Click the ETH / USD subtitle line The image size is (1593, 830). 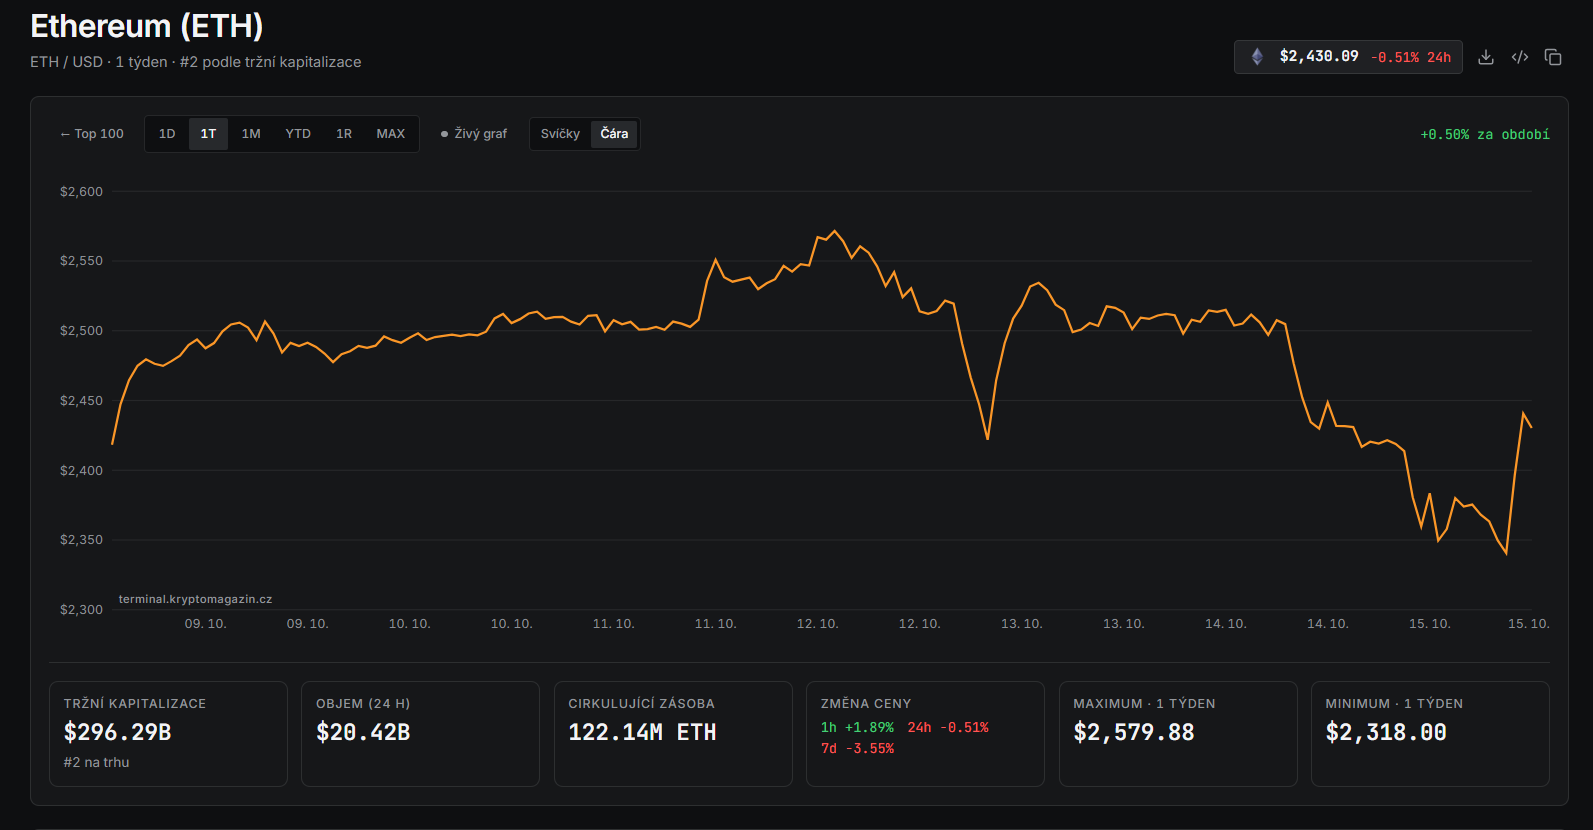[x=196, y=62]
